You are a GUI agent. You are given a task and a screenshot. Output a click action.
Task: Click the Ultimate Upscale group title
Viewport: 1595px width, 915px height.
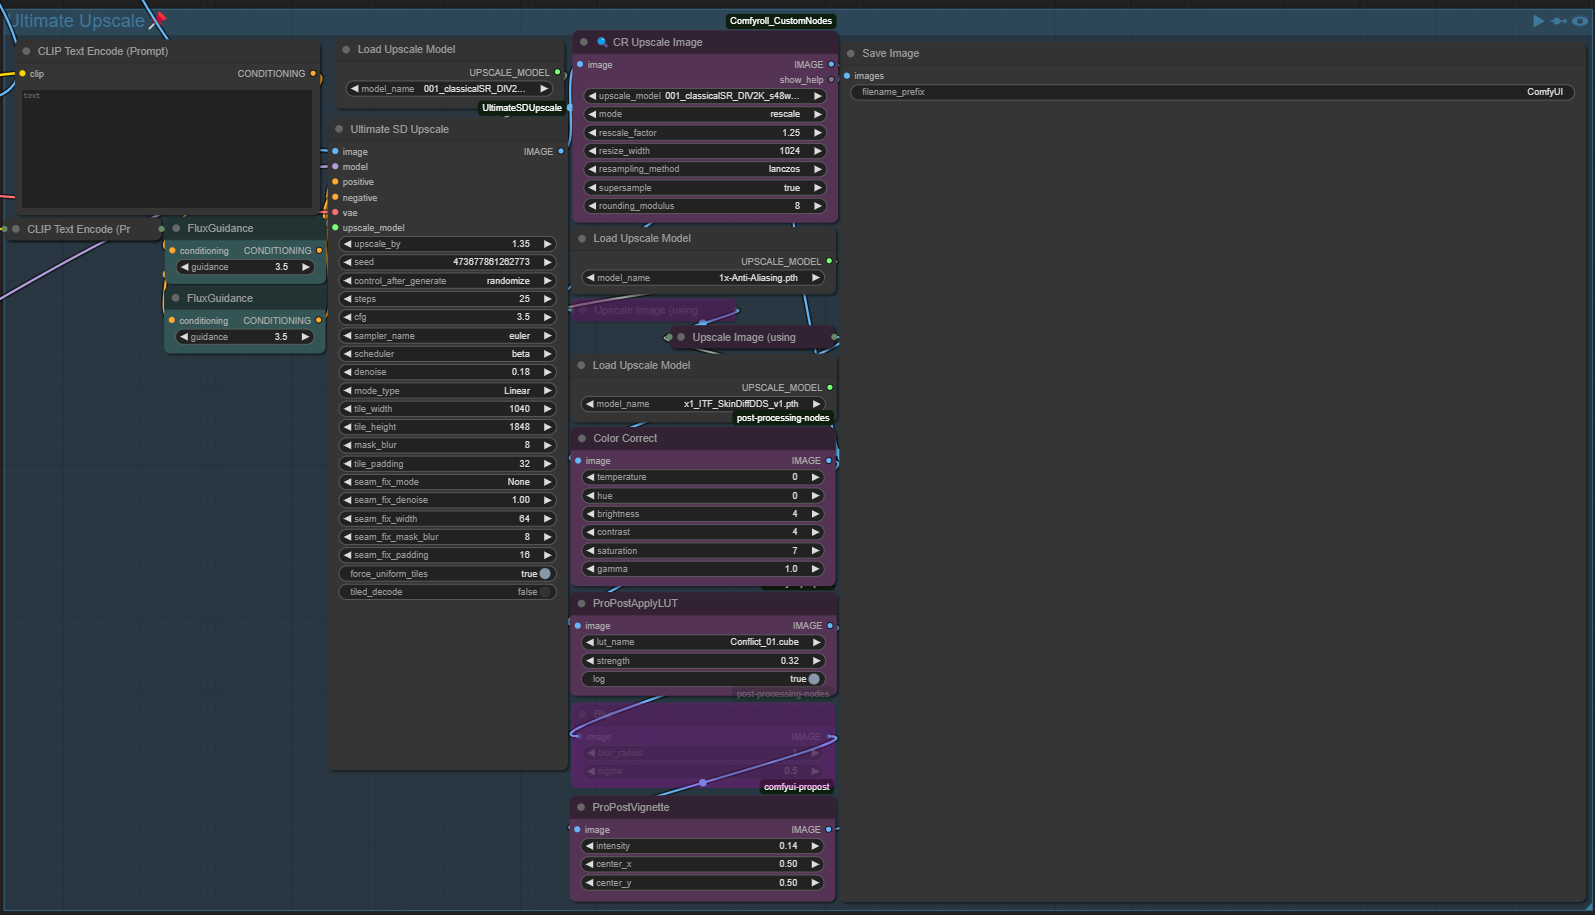click(x=78, y=21)
